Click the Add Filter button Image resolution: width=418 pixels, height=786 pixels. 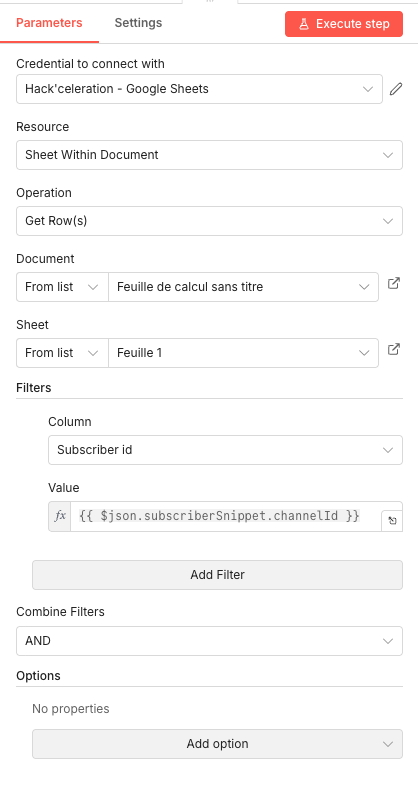pyautogui.click(x=218, y=575)
